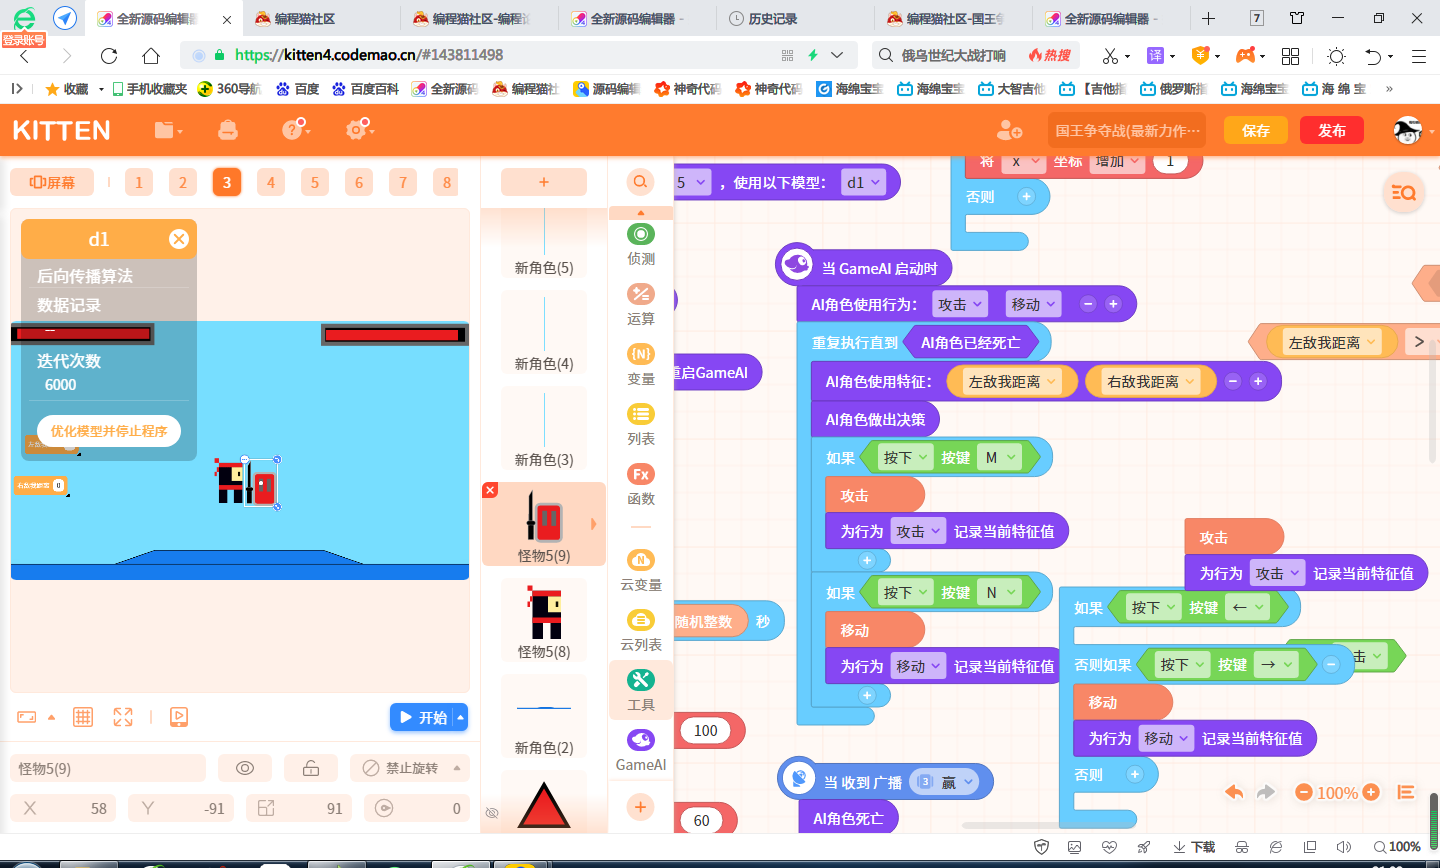
Task: Click the red 发布 publish button
Action: point(1332,131)
